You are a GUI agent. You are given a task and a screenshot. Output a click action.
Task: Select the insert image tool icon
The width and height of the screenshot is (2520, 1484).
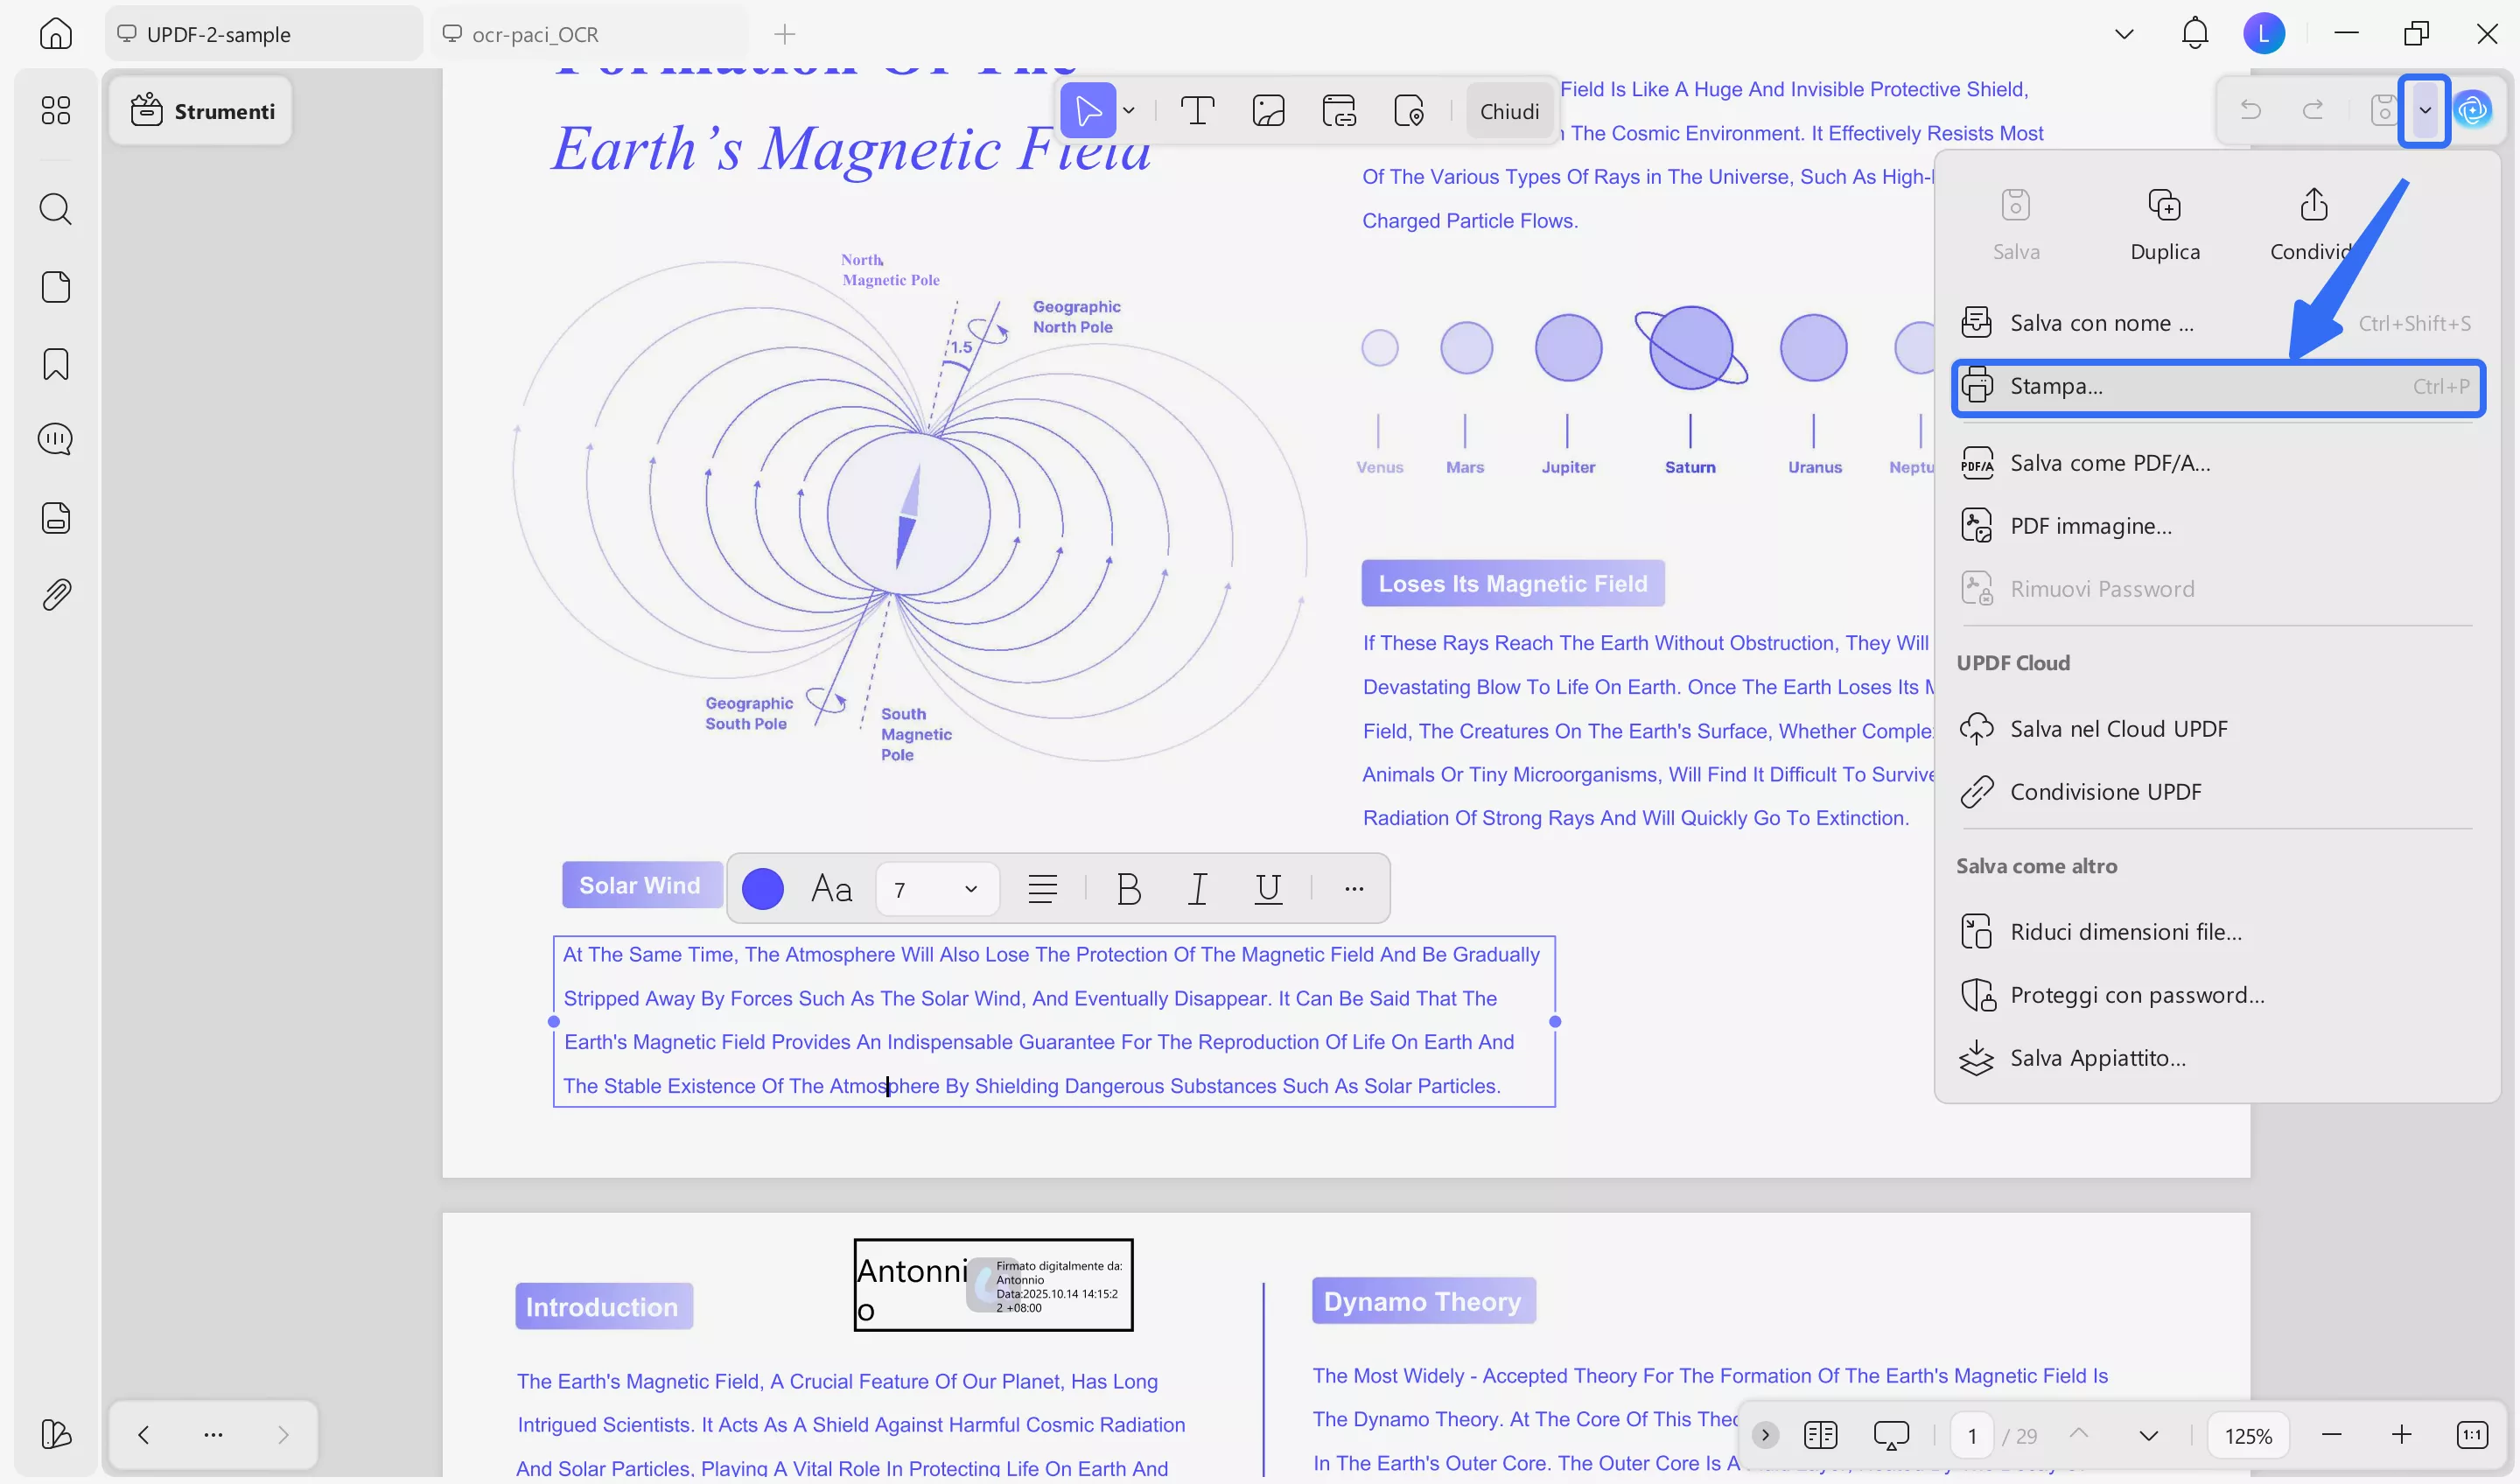click(1268, 111)
